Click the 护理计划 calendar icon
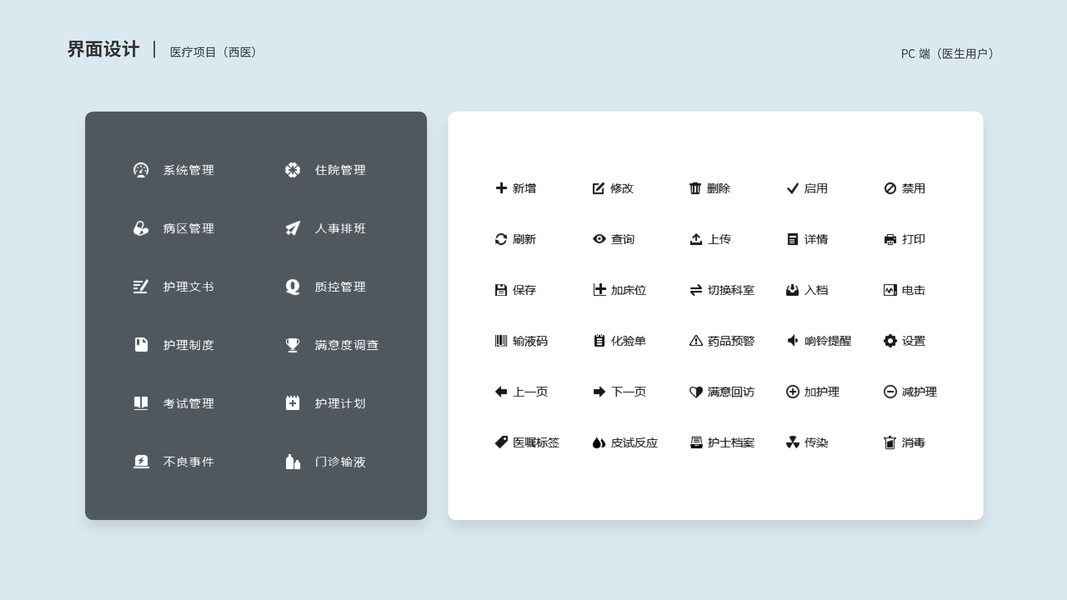The height and width of the screenshot is (600, 1067). 293,403
